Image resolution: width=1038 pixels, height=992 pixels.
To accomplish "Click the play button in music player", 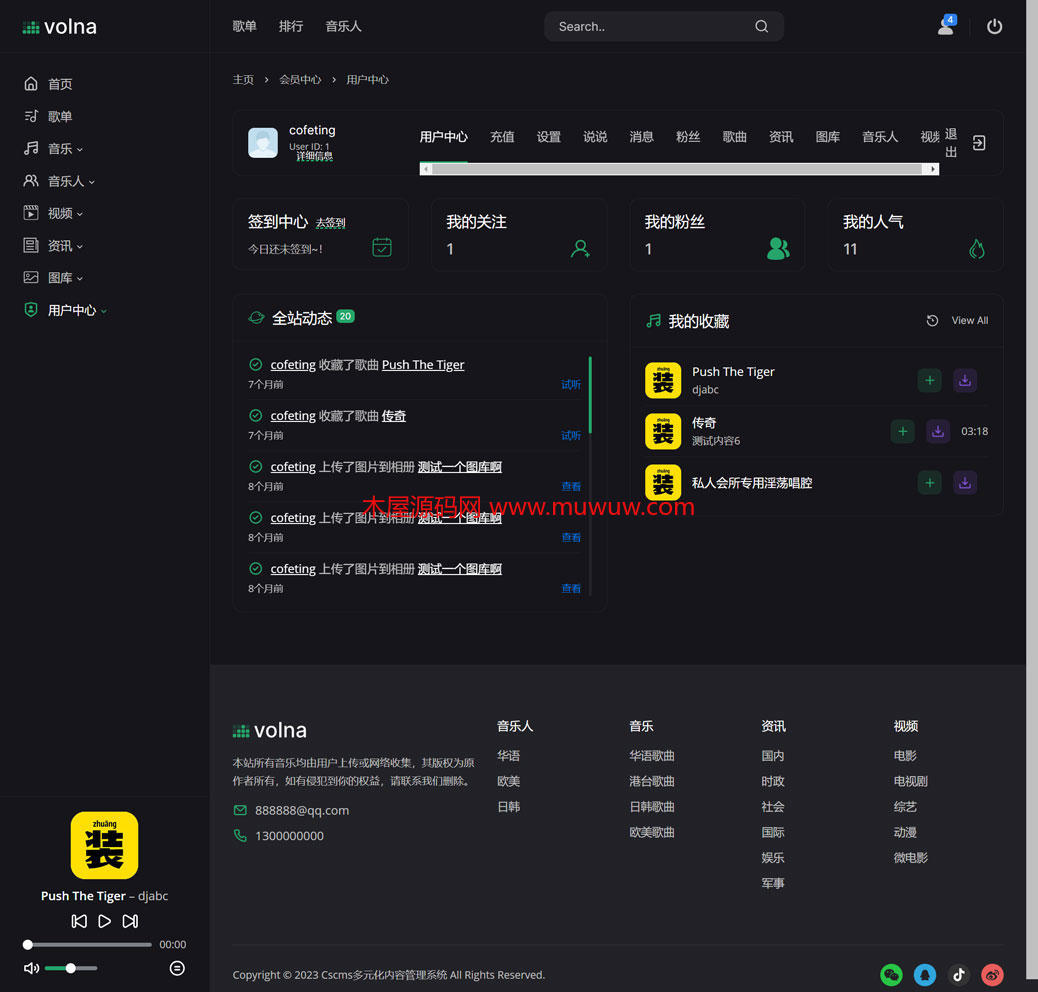I will (104, 921).
